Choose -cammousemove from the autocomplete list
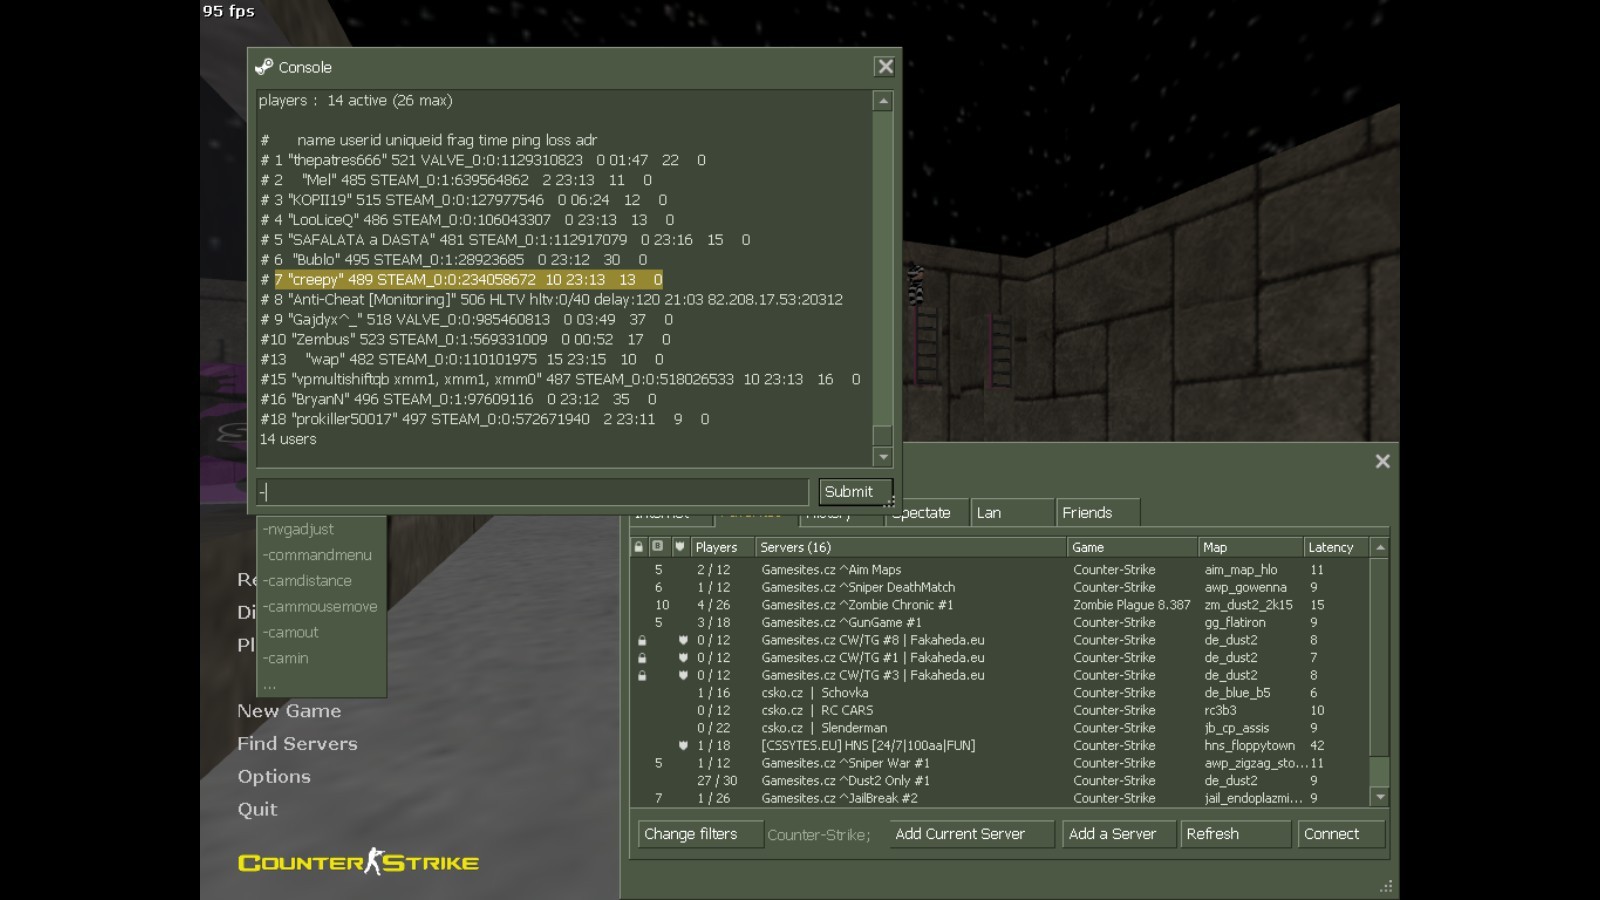This screenshot has height=900, width=1600. 320,607
